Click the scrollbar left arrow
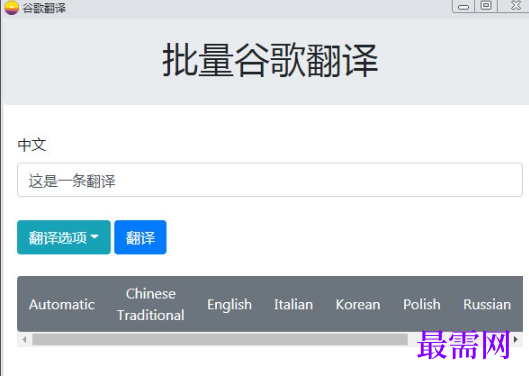 (24, 340)
